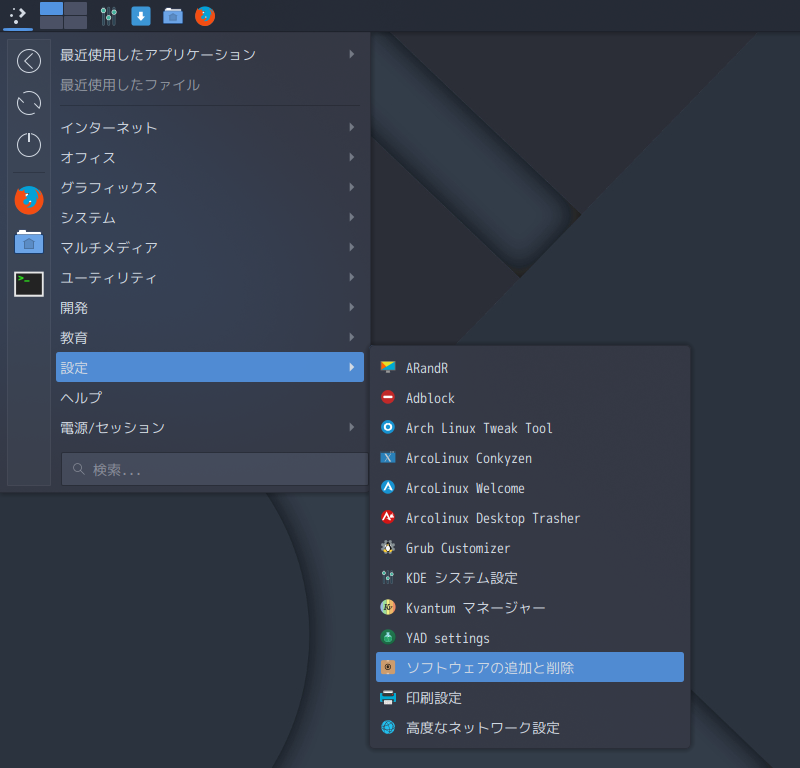Switch to the bottom-right workspace in the pager
This screenshot has width=800, height=768.
pyautogui.click(x=76, y=22)
